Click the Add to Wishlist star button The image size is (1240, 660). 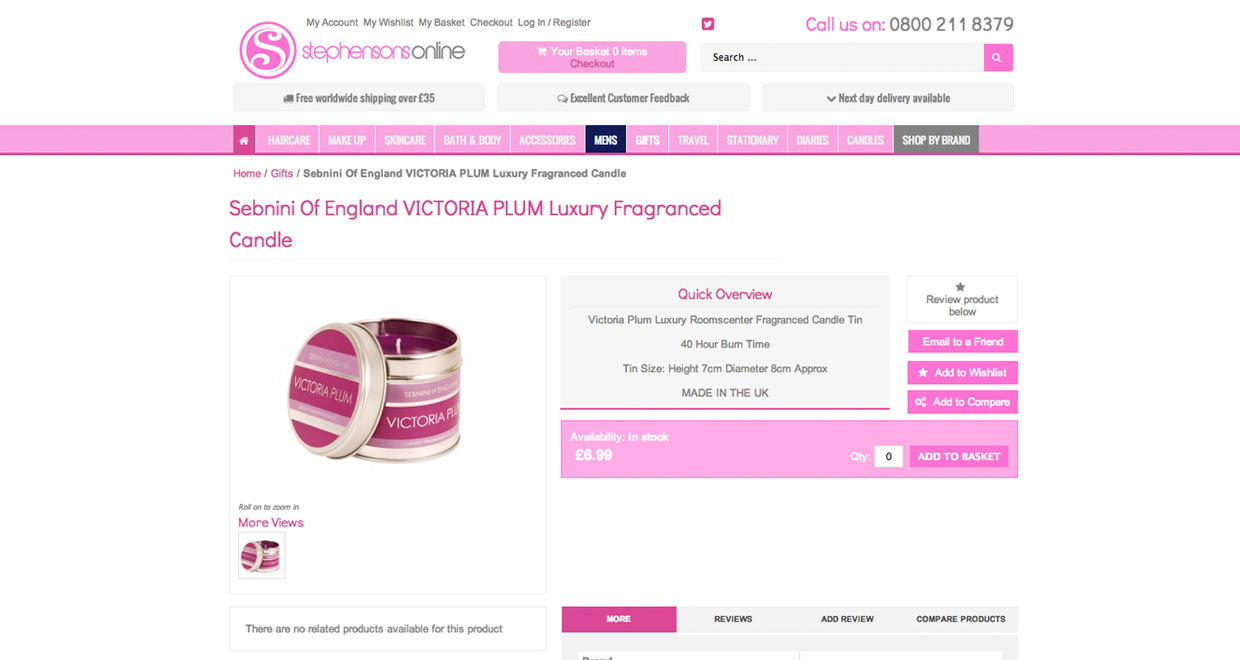[962, 373]
